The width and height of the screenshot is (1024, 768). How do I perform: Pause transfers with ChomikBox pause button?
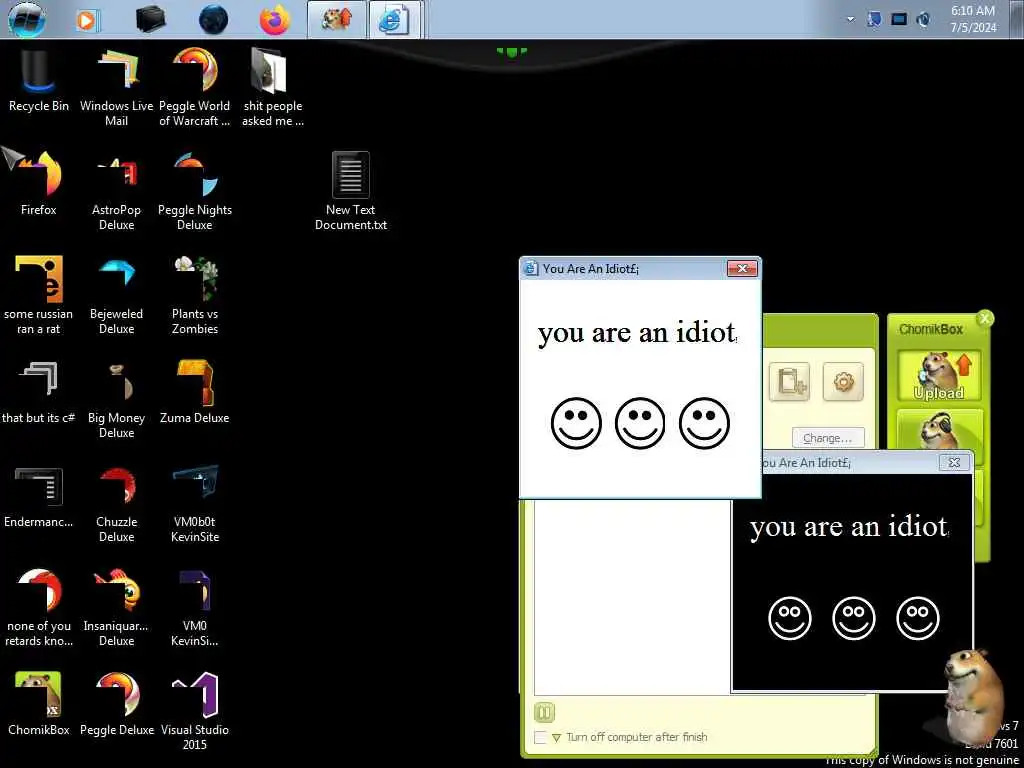pos(544,712)
